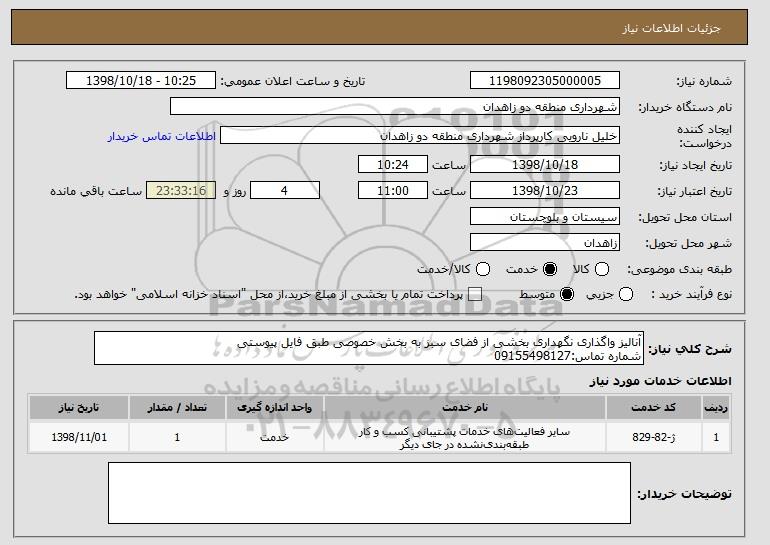Click the شماره نیاز field 1198092305000005
The height and width of the screenshot is (545, 770).
pos(545,81)
